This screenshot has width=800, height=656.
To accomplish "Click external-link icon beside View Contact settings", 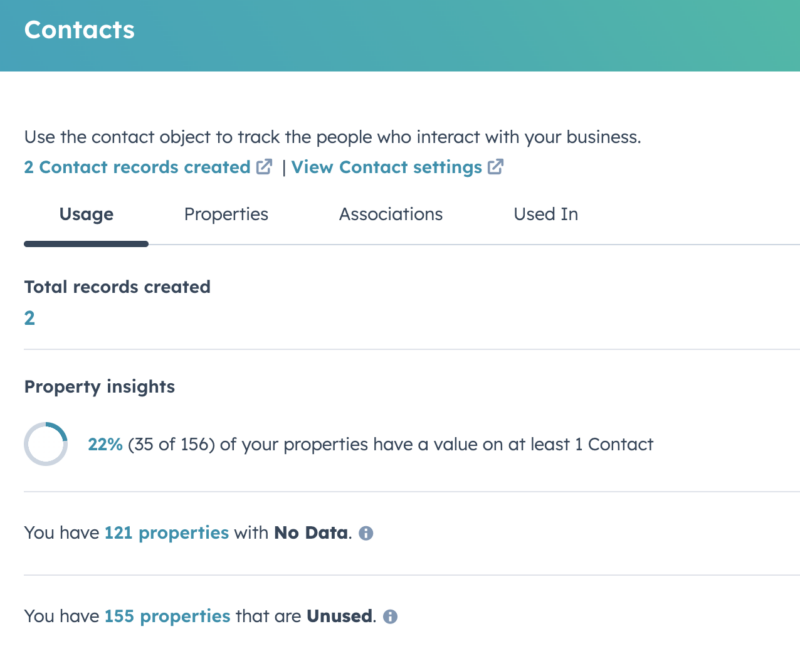I will [x=496, y=168].
